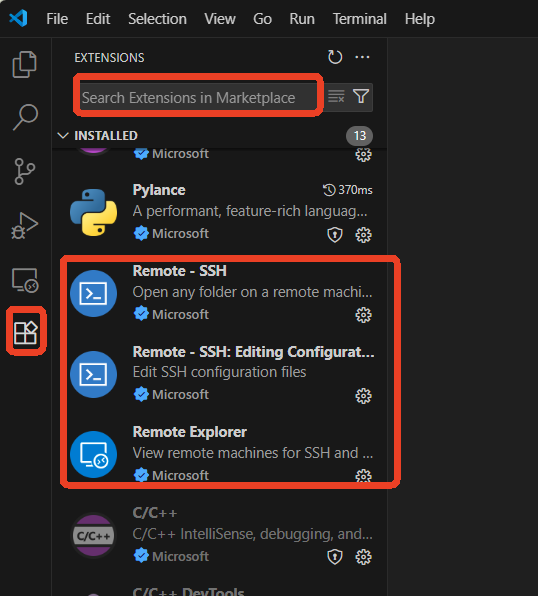Open the File menu
Image resolution: width=538 pixels, height=596 pixels.
tap(57, 19)
